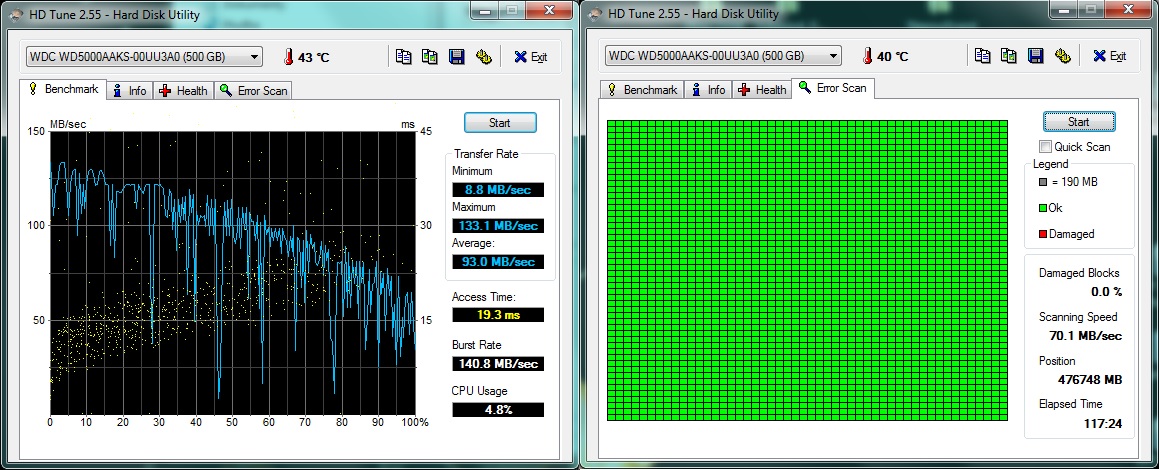Open Info tab in right window
The height and width of the screenshot is (470, 1159).
coord(708,90)
